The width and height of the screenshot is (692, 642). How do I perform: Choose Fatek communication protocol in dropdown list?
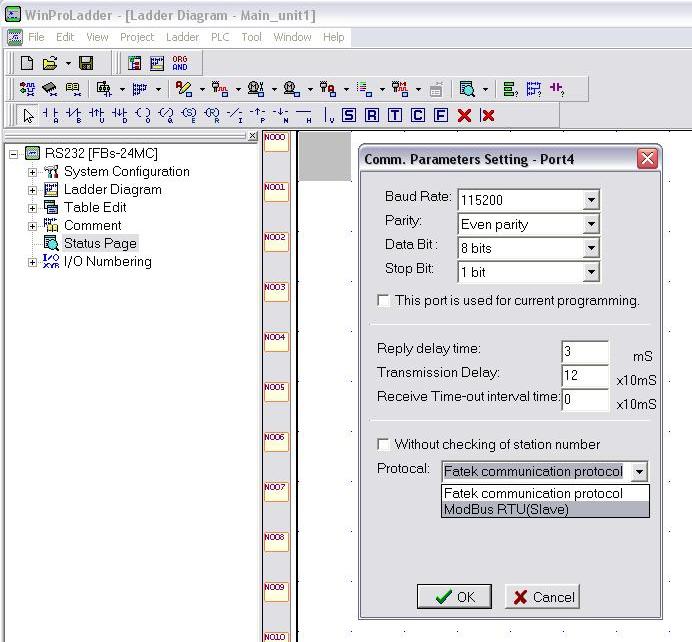[x=545, y=493]
